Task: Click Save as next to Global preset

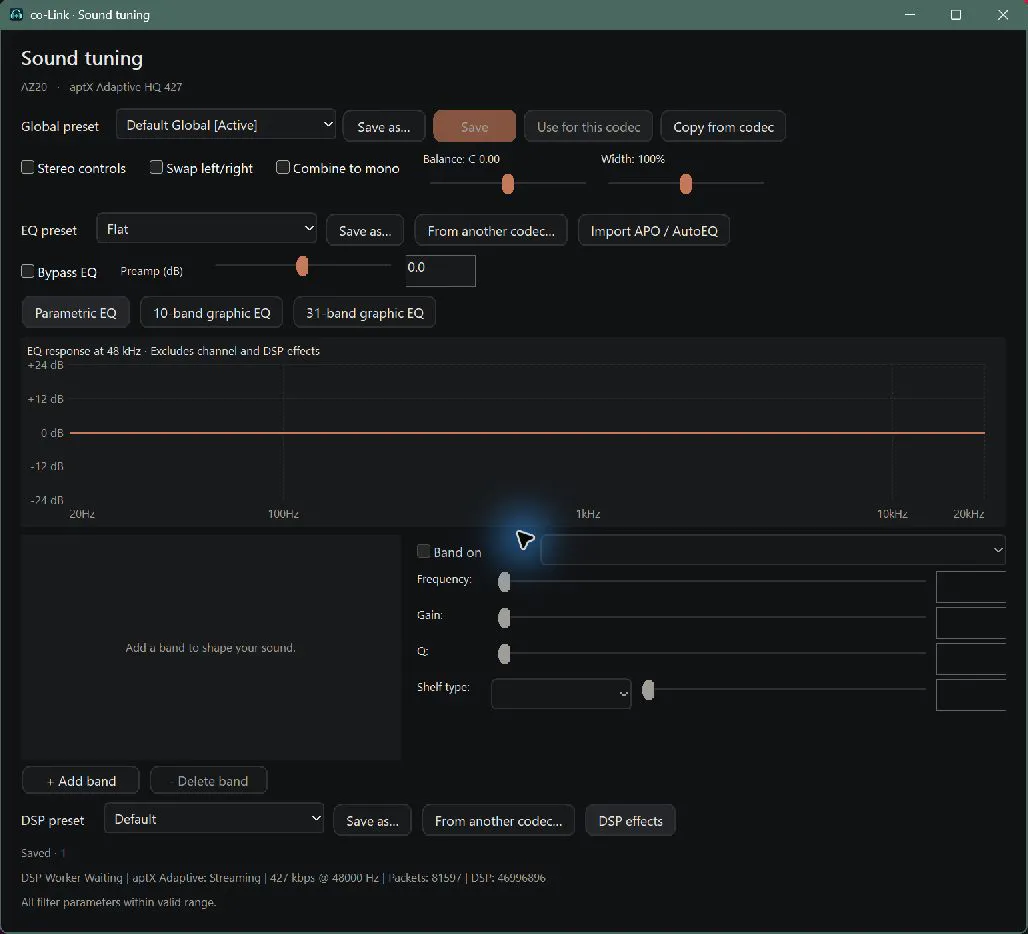Action: pos(384,126)
